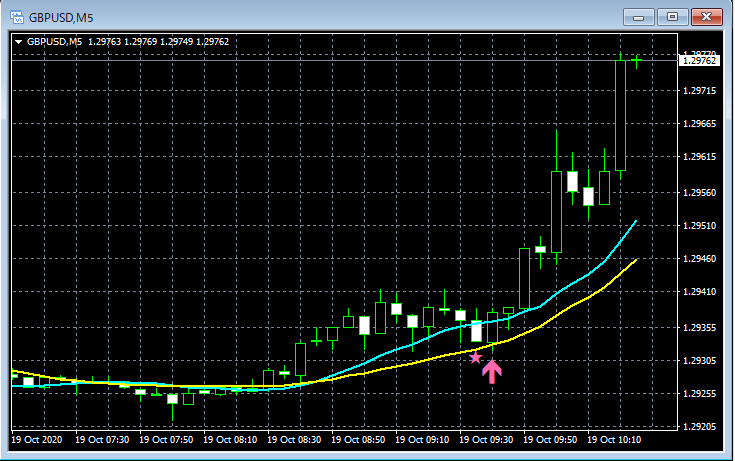Select the last doji candle at current price
735x461 pixels.
pos(637,61)
